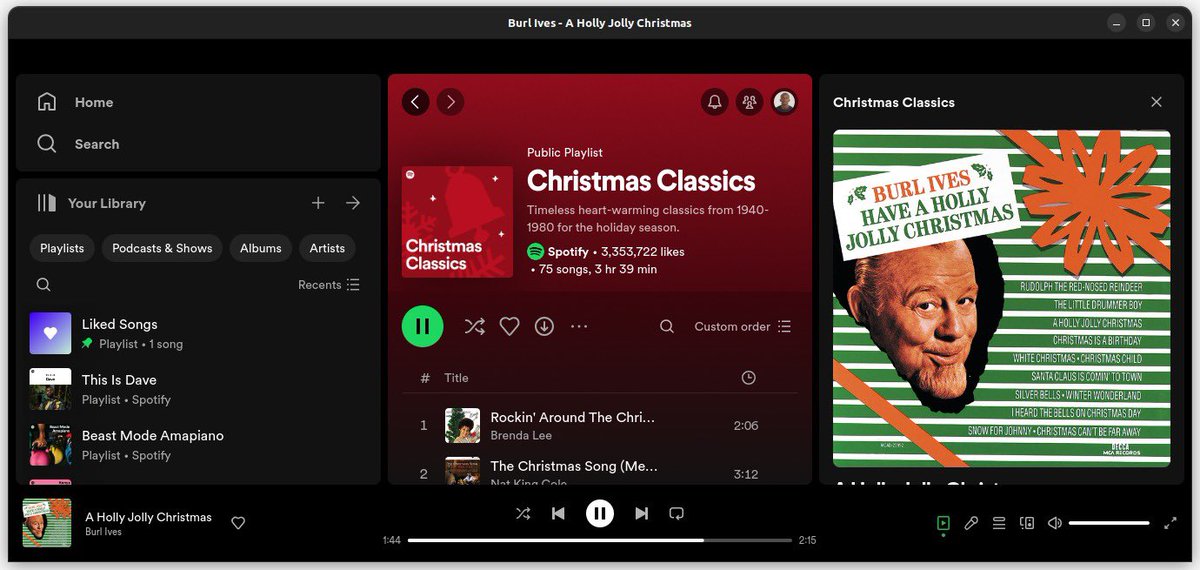Maximize the Spotify window

click(x=1146, y=22)
